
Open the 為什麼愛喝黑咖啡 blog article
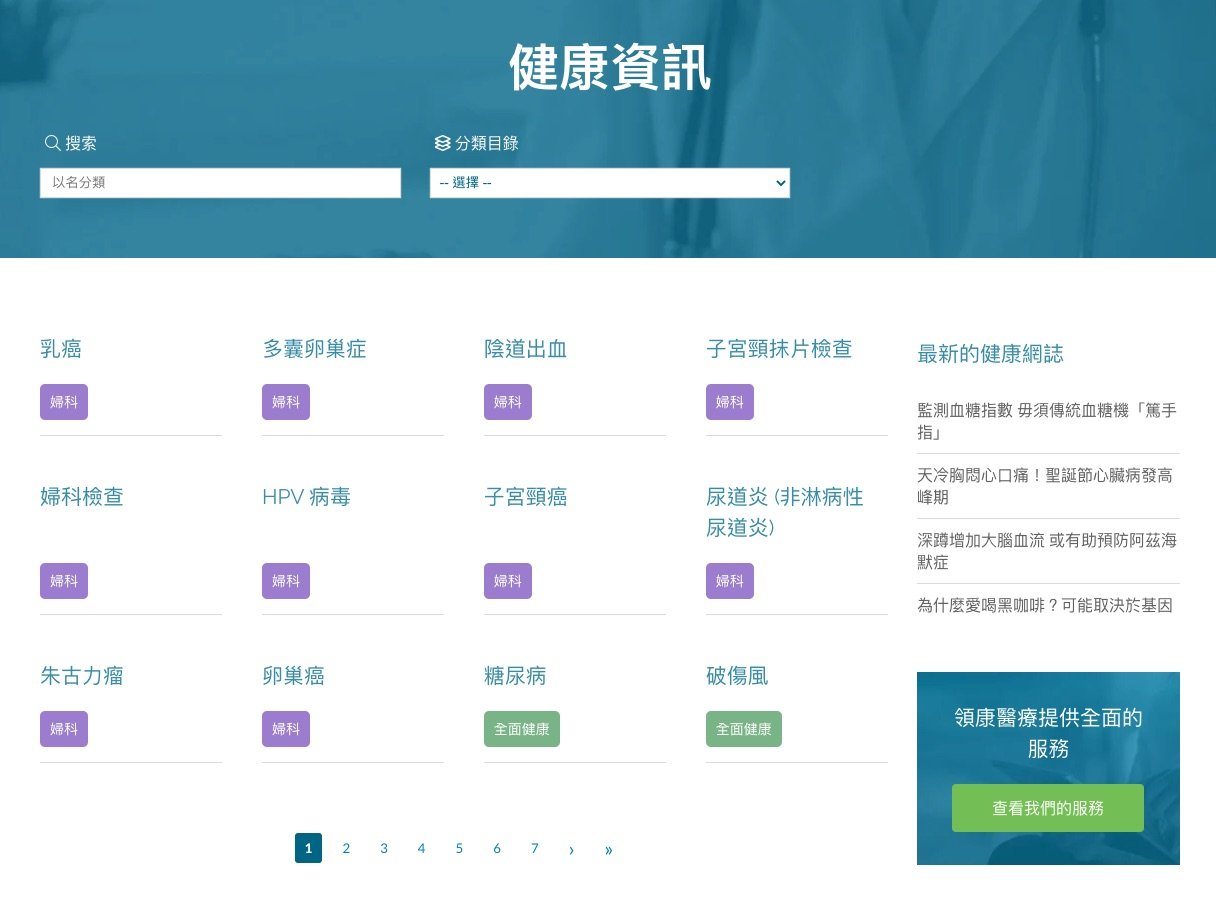coord(1044,605)
